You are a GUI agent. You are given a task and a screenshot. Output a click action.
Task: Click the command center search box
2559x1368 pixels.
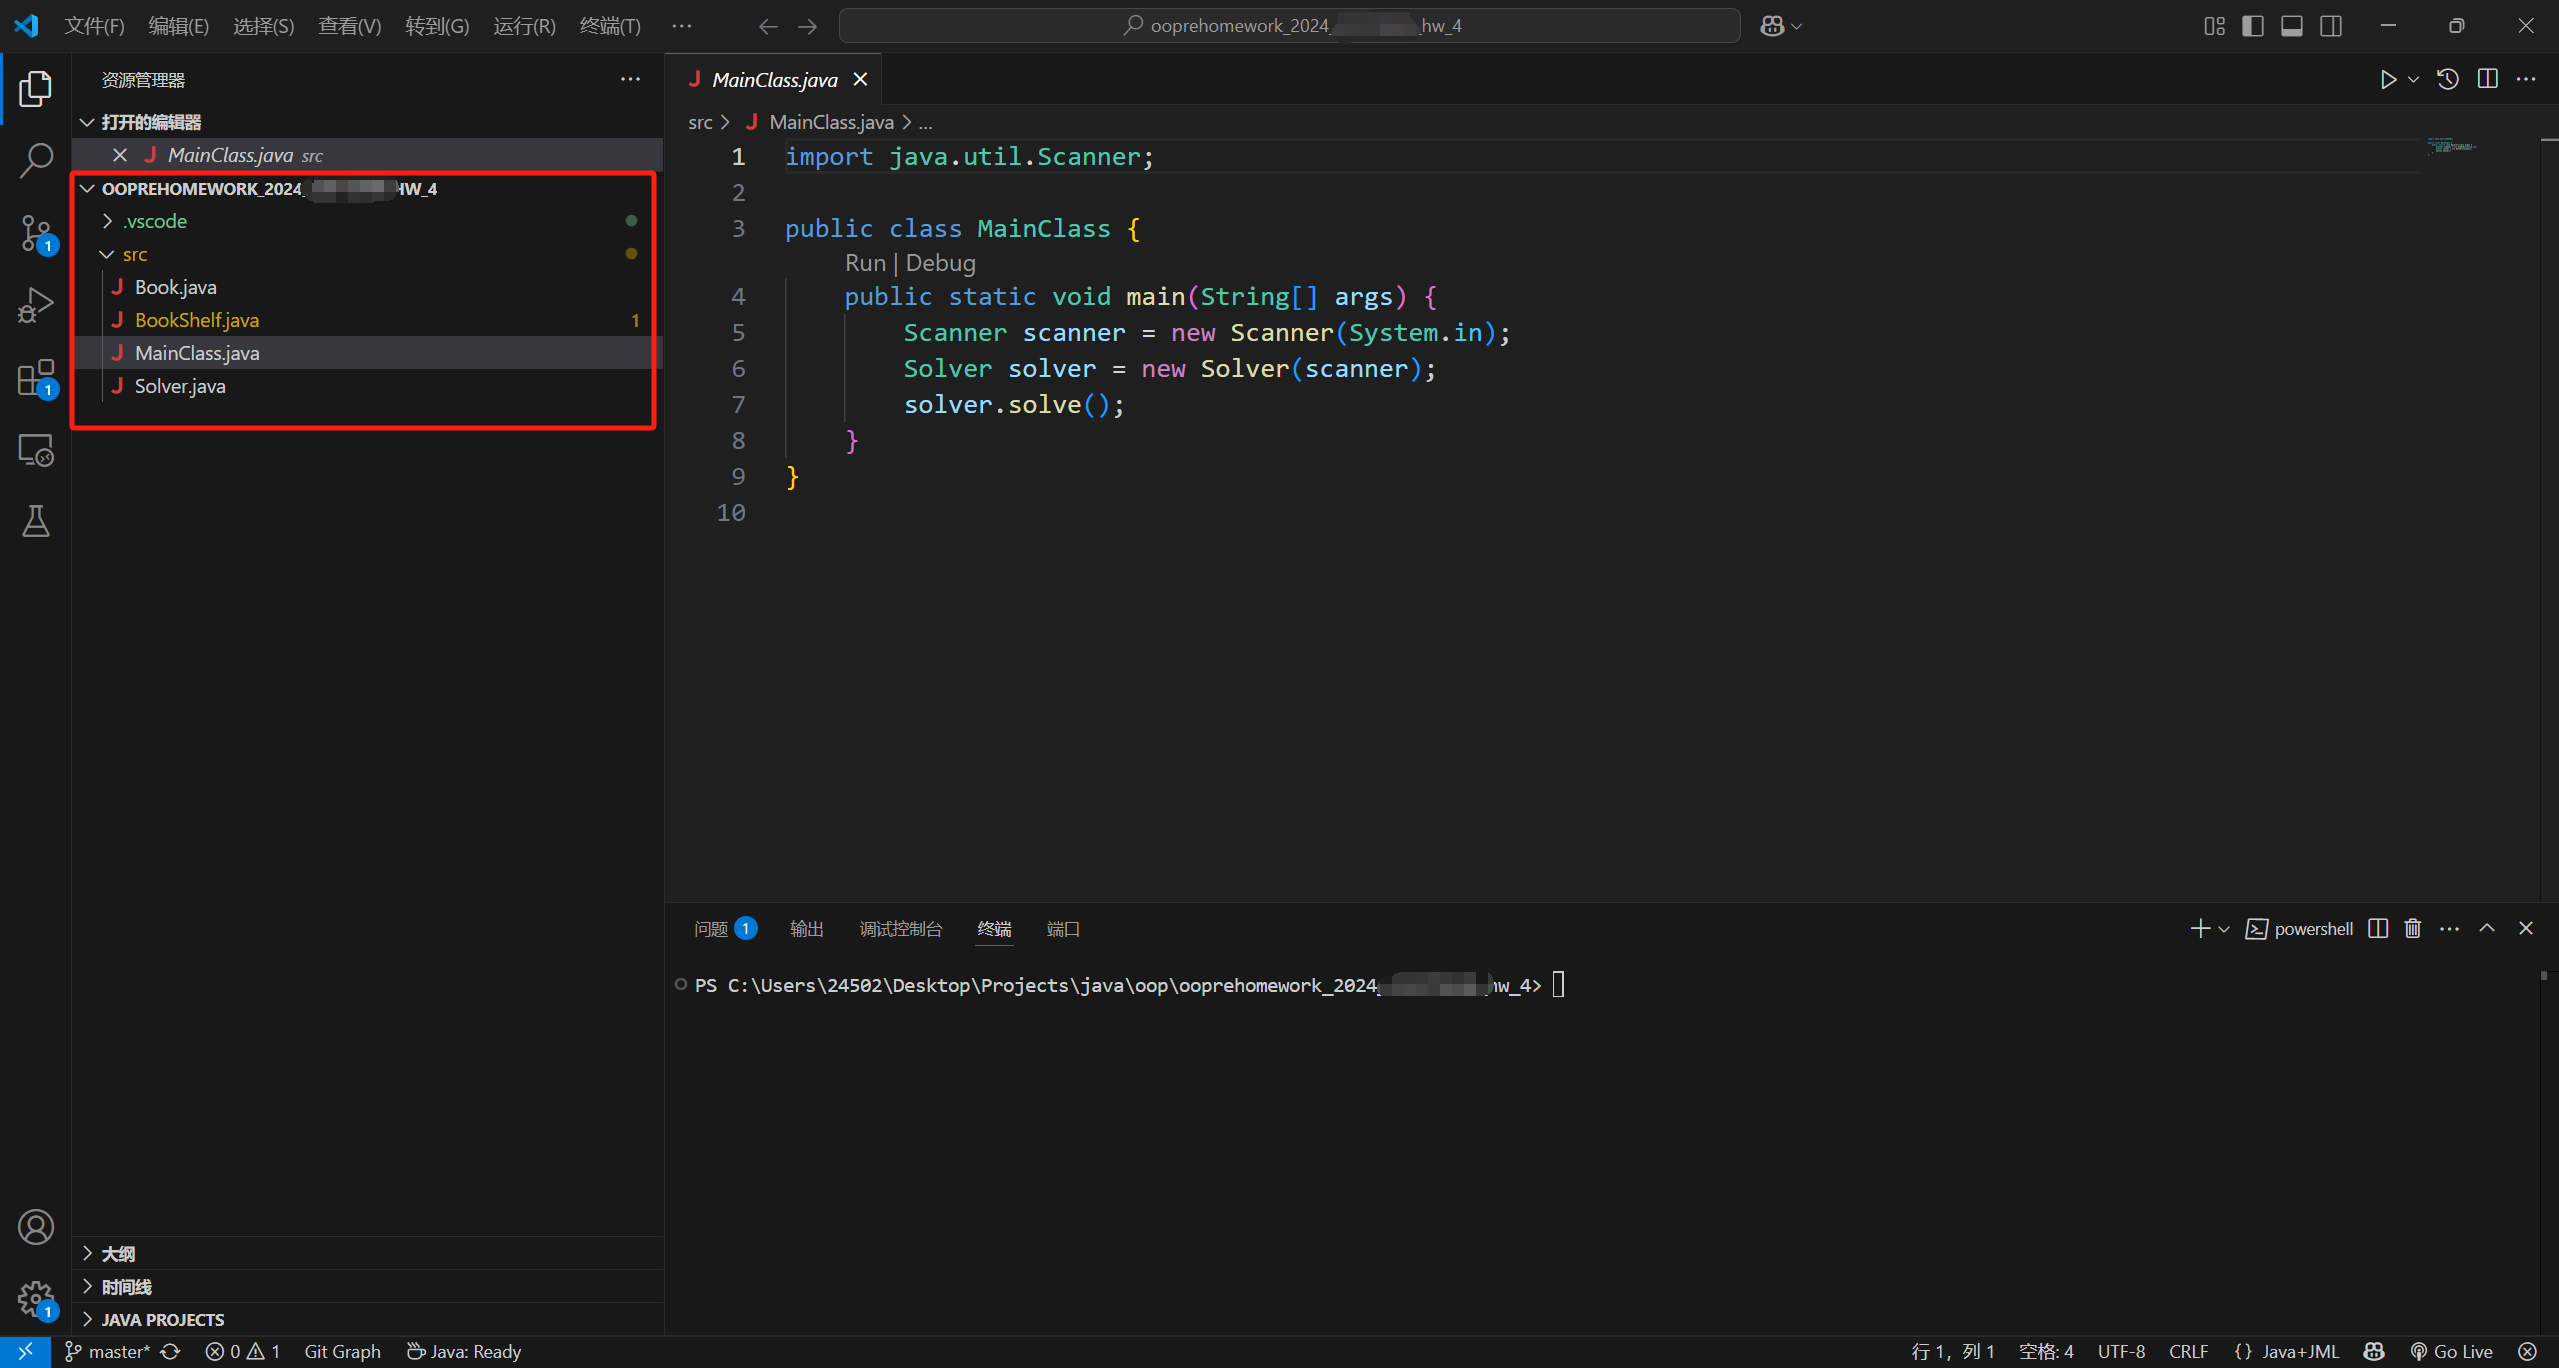point(1289,26)
